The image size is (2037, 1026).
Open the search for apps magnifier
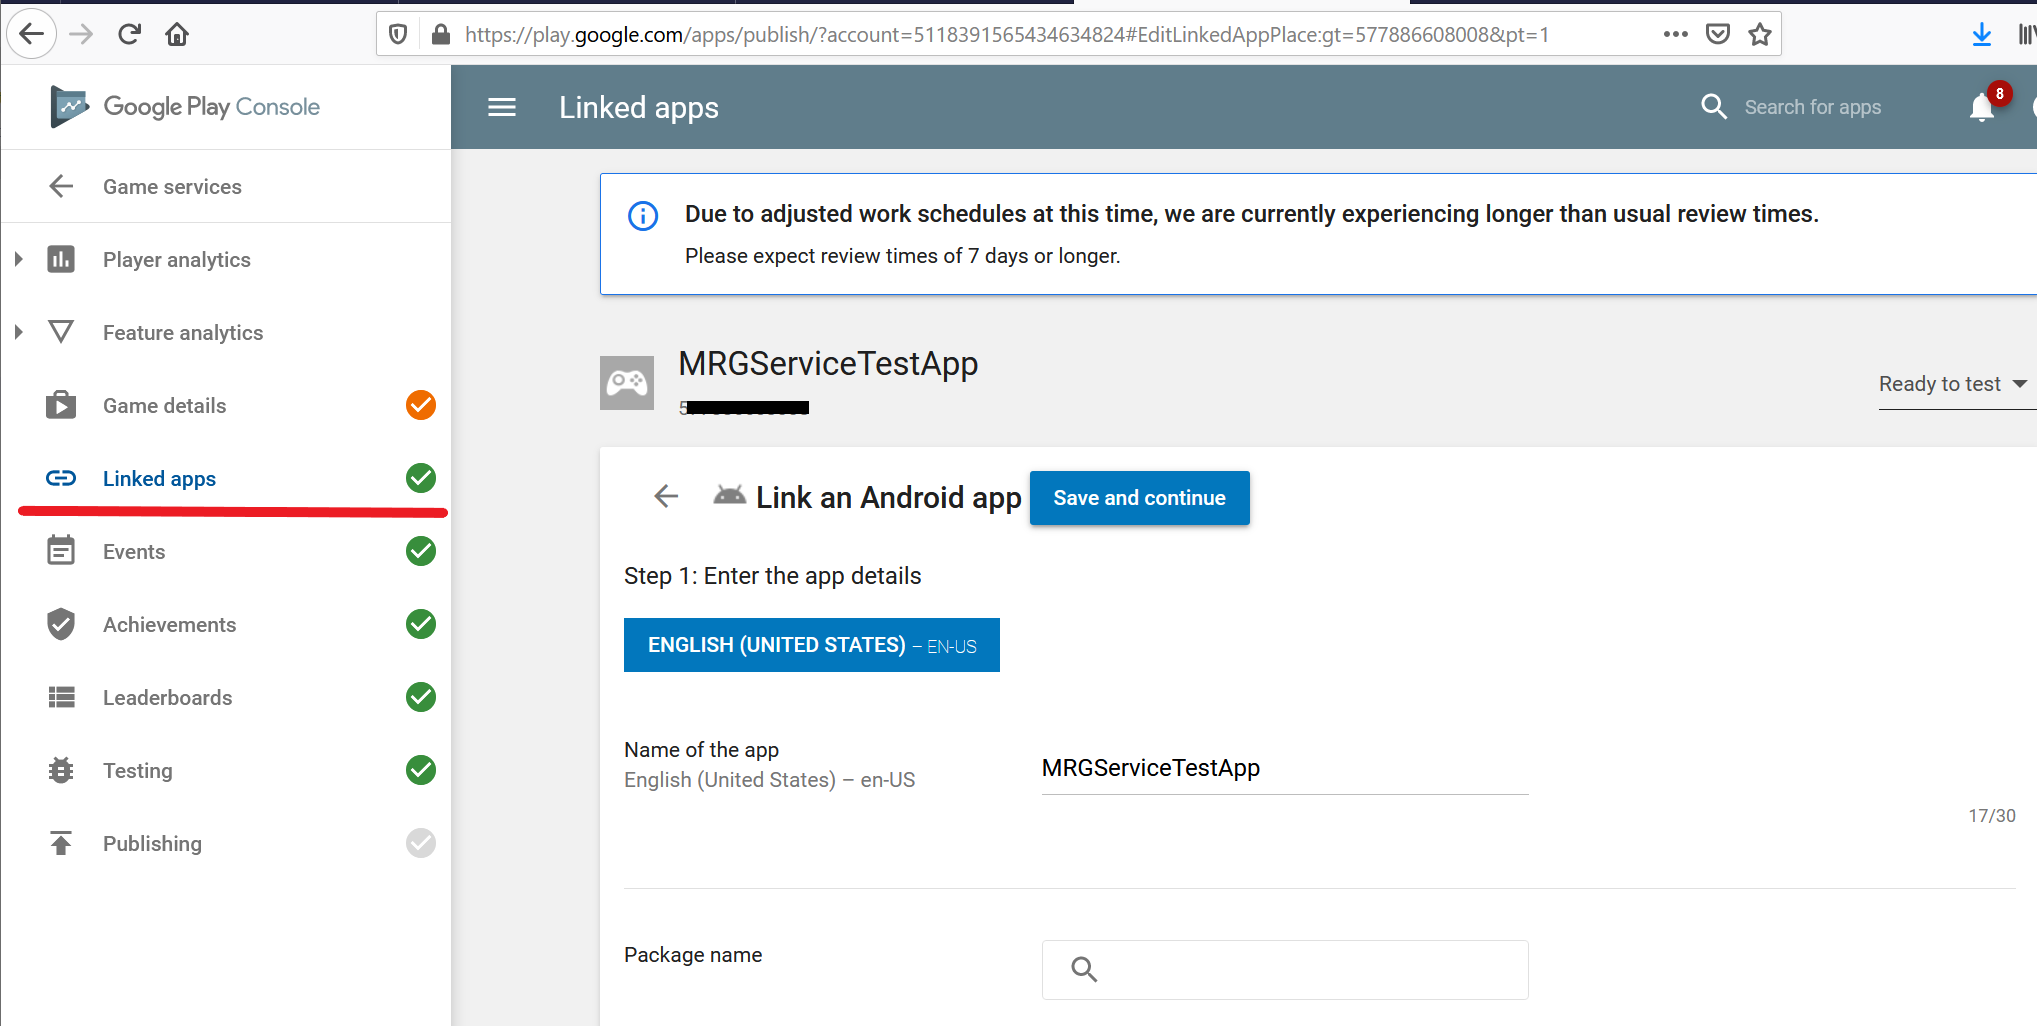(x=1714, y=107)
